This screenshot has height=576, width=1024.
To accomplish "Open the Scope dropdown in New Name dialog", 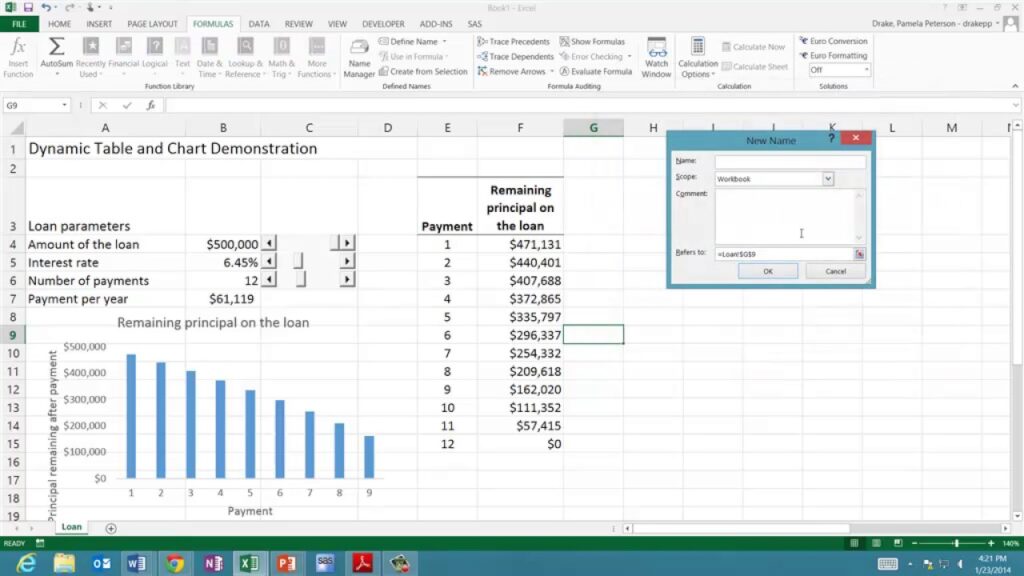I will pyautogui.click(x=826, y=177).
